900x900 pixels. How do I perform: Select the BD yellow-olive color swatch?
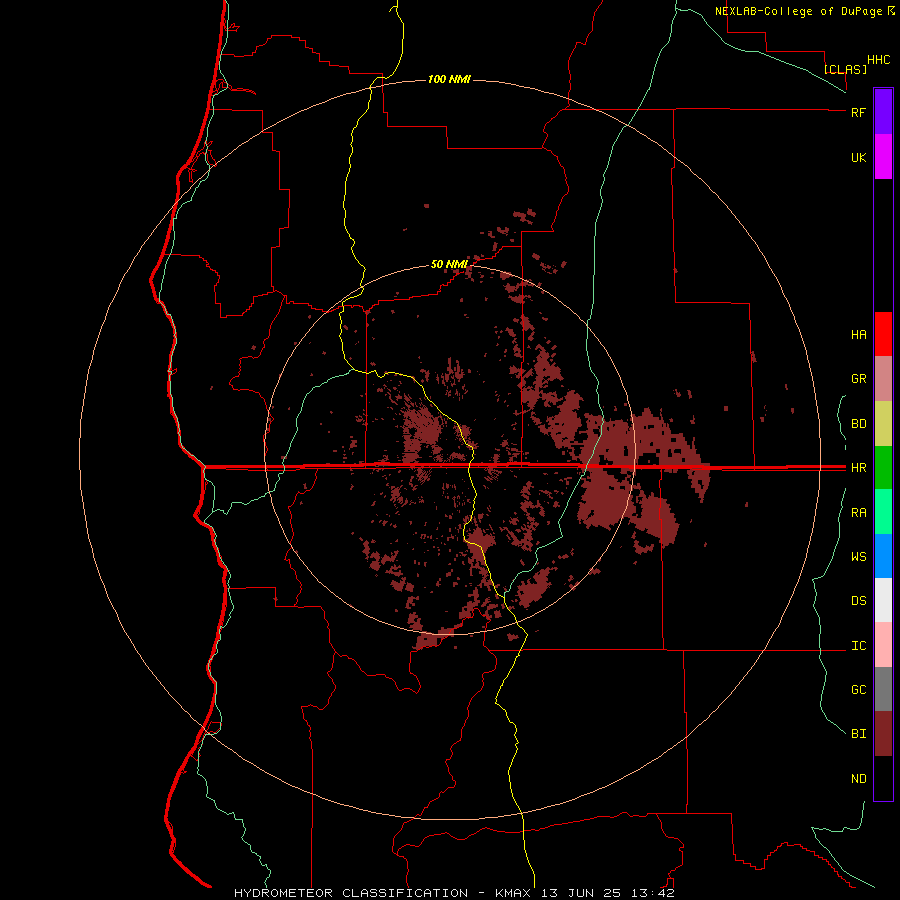tap(883, 424)
